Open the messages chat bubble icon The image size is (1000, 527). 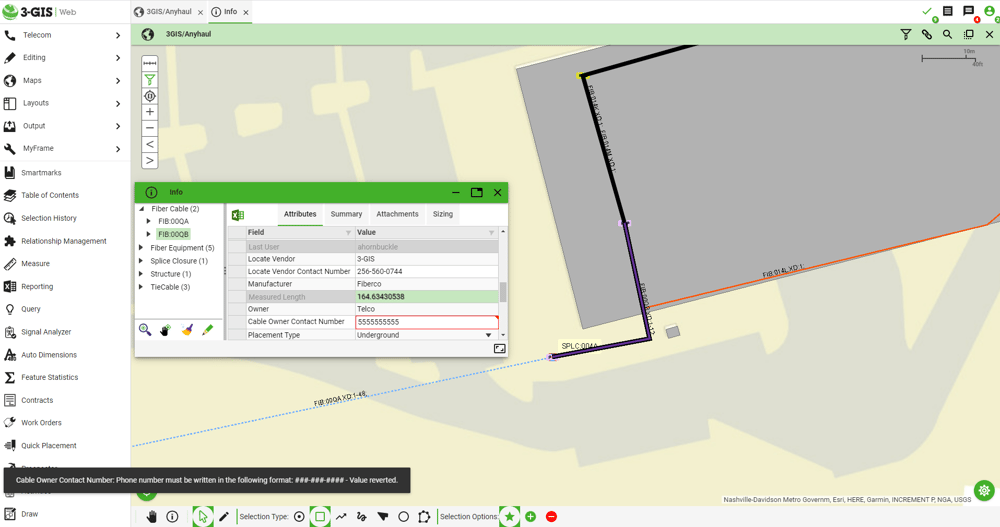tap(969, 11)
